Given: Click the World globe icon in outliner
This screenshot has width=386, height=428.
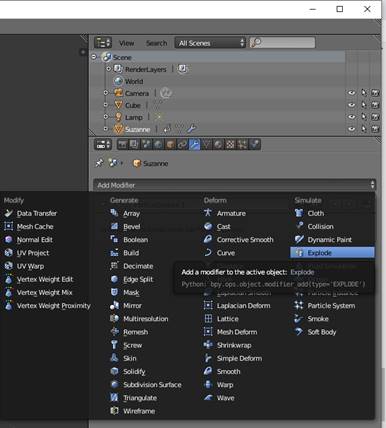Looking at the screenshot, I should [x=118, y=81].
